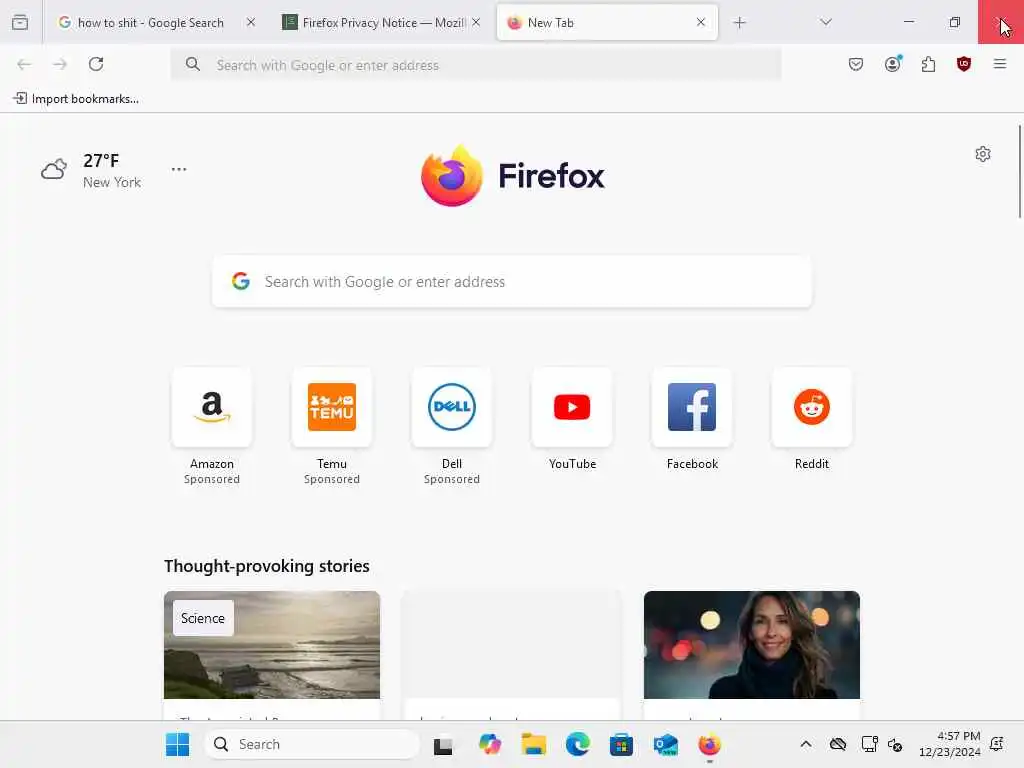Click the page vertical scrollbar

tap(1019, 171)
